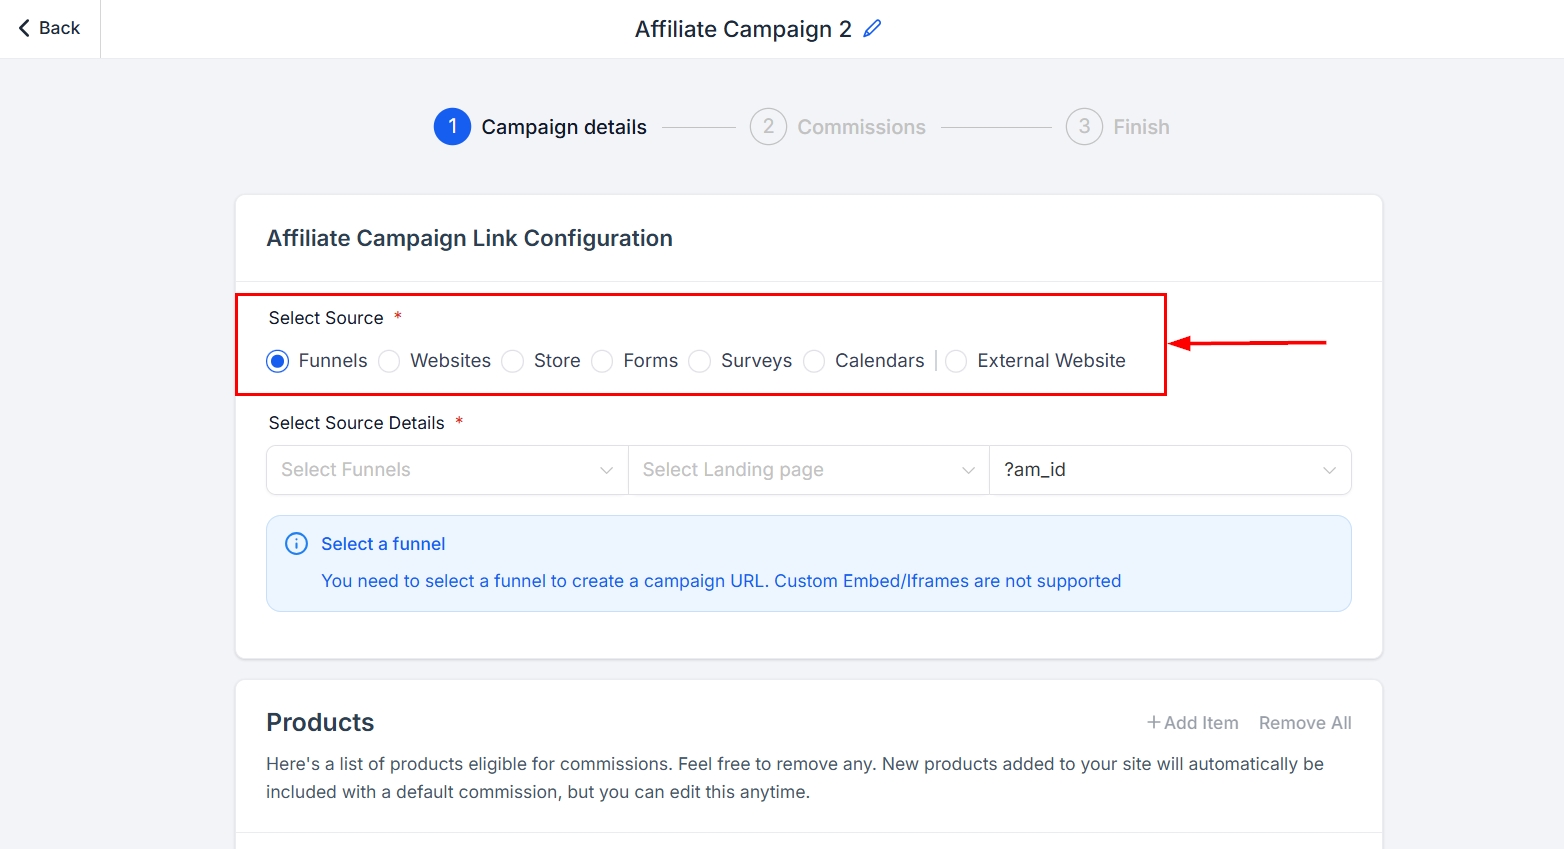Click the step 2 Commissions circle
The height and width of the screenshot is (849, 1564).
tap(768, 127)
